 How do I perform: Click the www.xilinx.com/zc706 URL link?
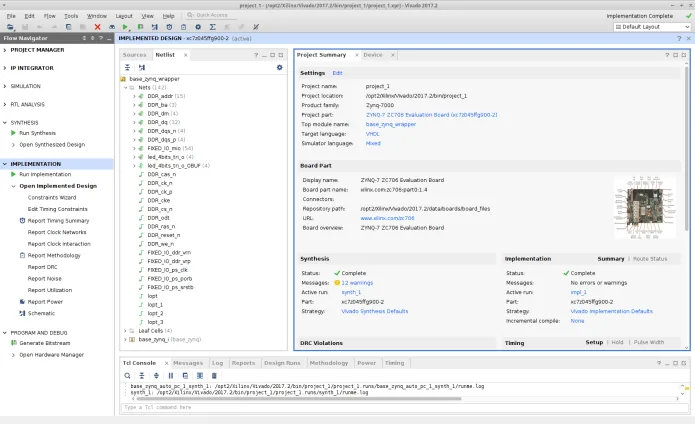tap(387, 218)
